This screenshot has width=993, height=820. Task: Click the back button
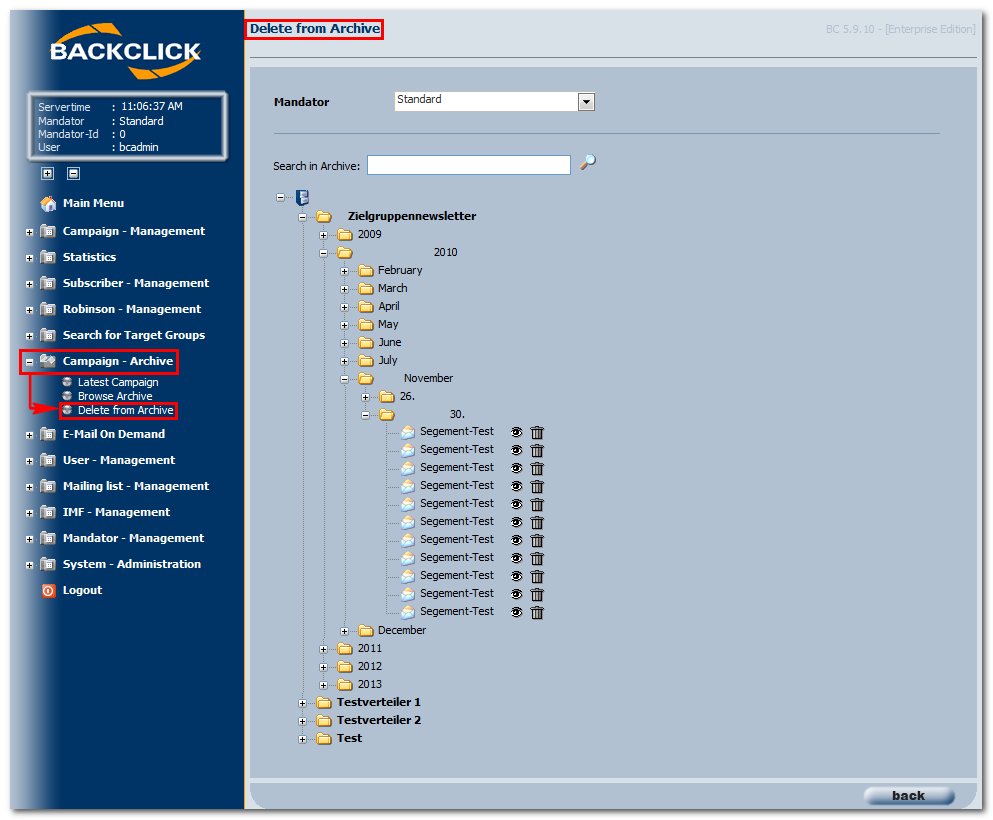909,795
